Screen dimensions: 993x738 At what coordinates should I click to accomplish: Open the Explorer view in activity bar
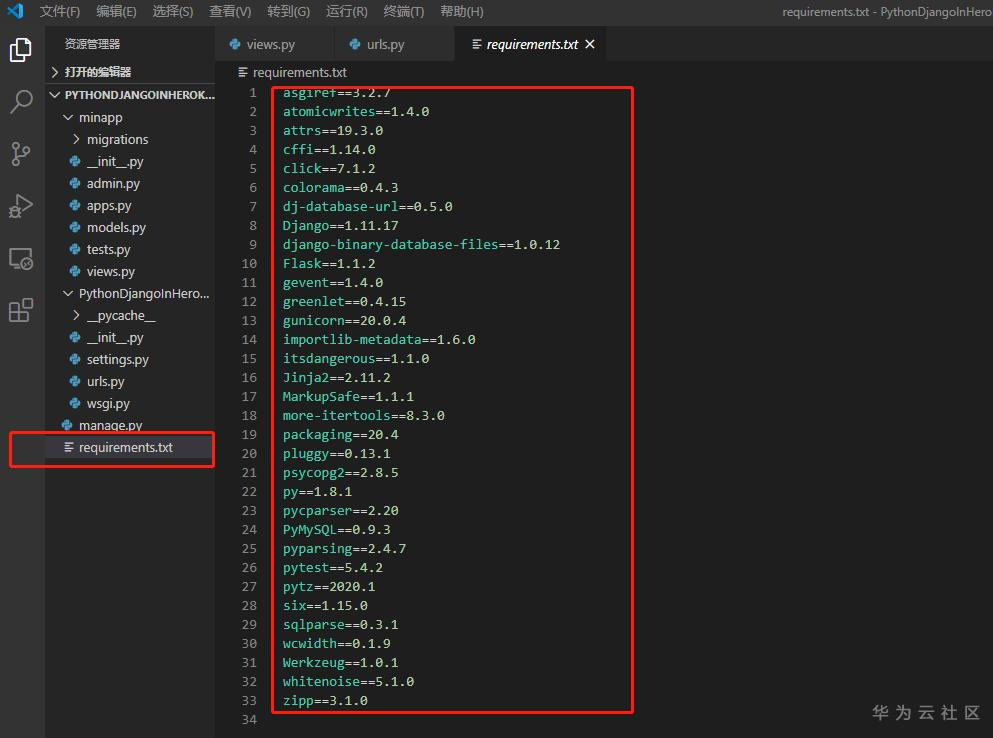(x=20, y=50)
